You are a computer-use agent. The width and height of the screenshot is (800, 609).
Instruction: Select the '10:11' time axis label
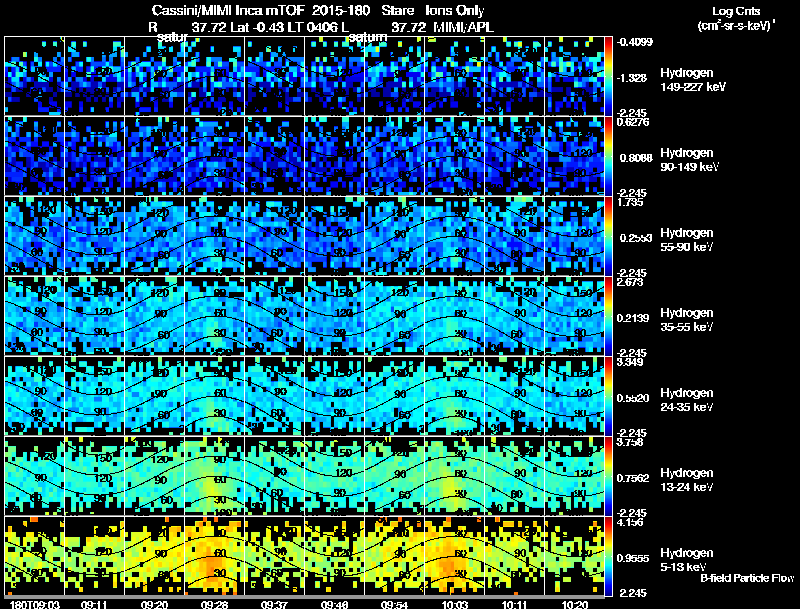[515, 605]
